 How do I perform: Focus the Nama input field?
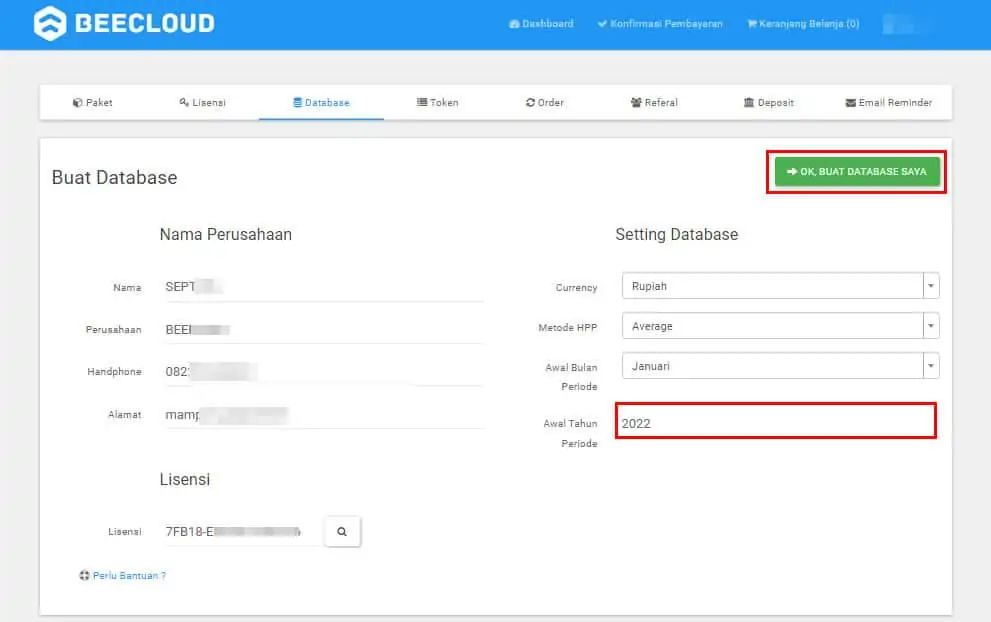pyautogui.click(x=324, y=287)
